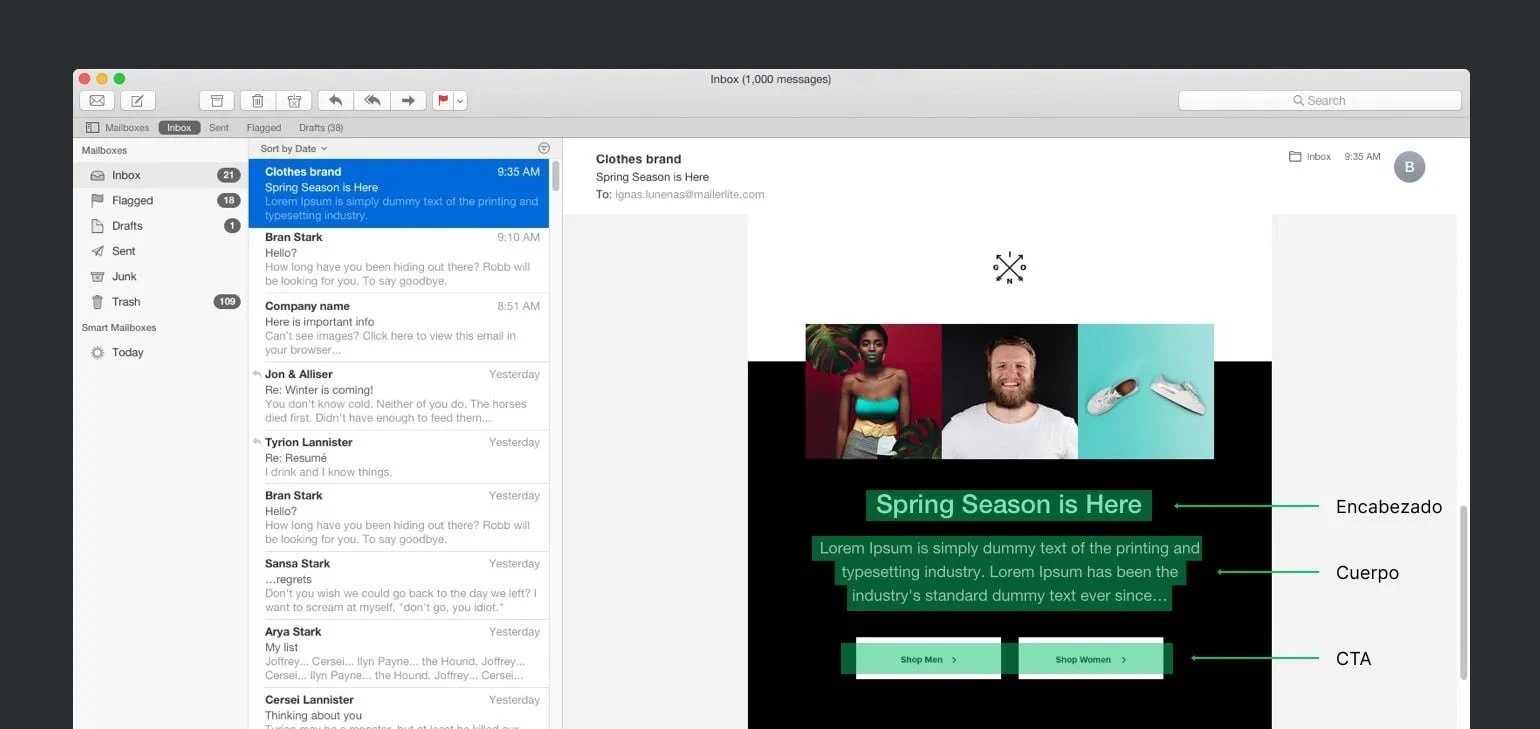The height and width of the screenshot is (729, 1540).
Task: Open Trash mailbox in sidebar
Action: pyautogui.click(x=160, y=302)
